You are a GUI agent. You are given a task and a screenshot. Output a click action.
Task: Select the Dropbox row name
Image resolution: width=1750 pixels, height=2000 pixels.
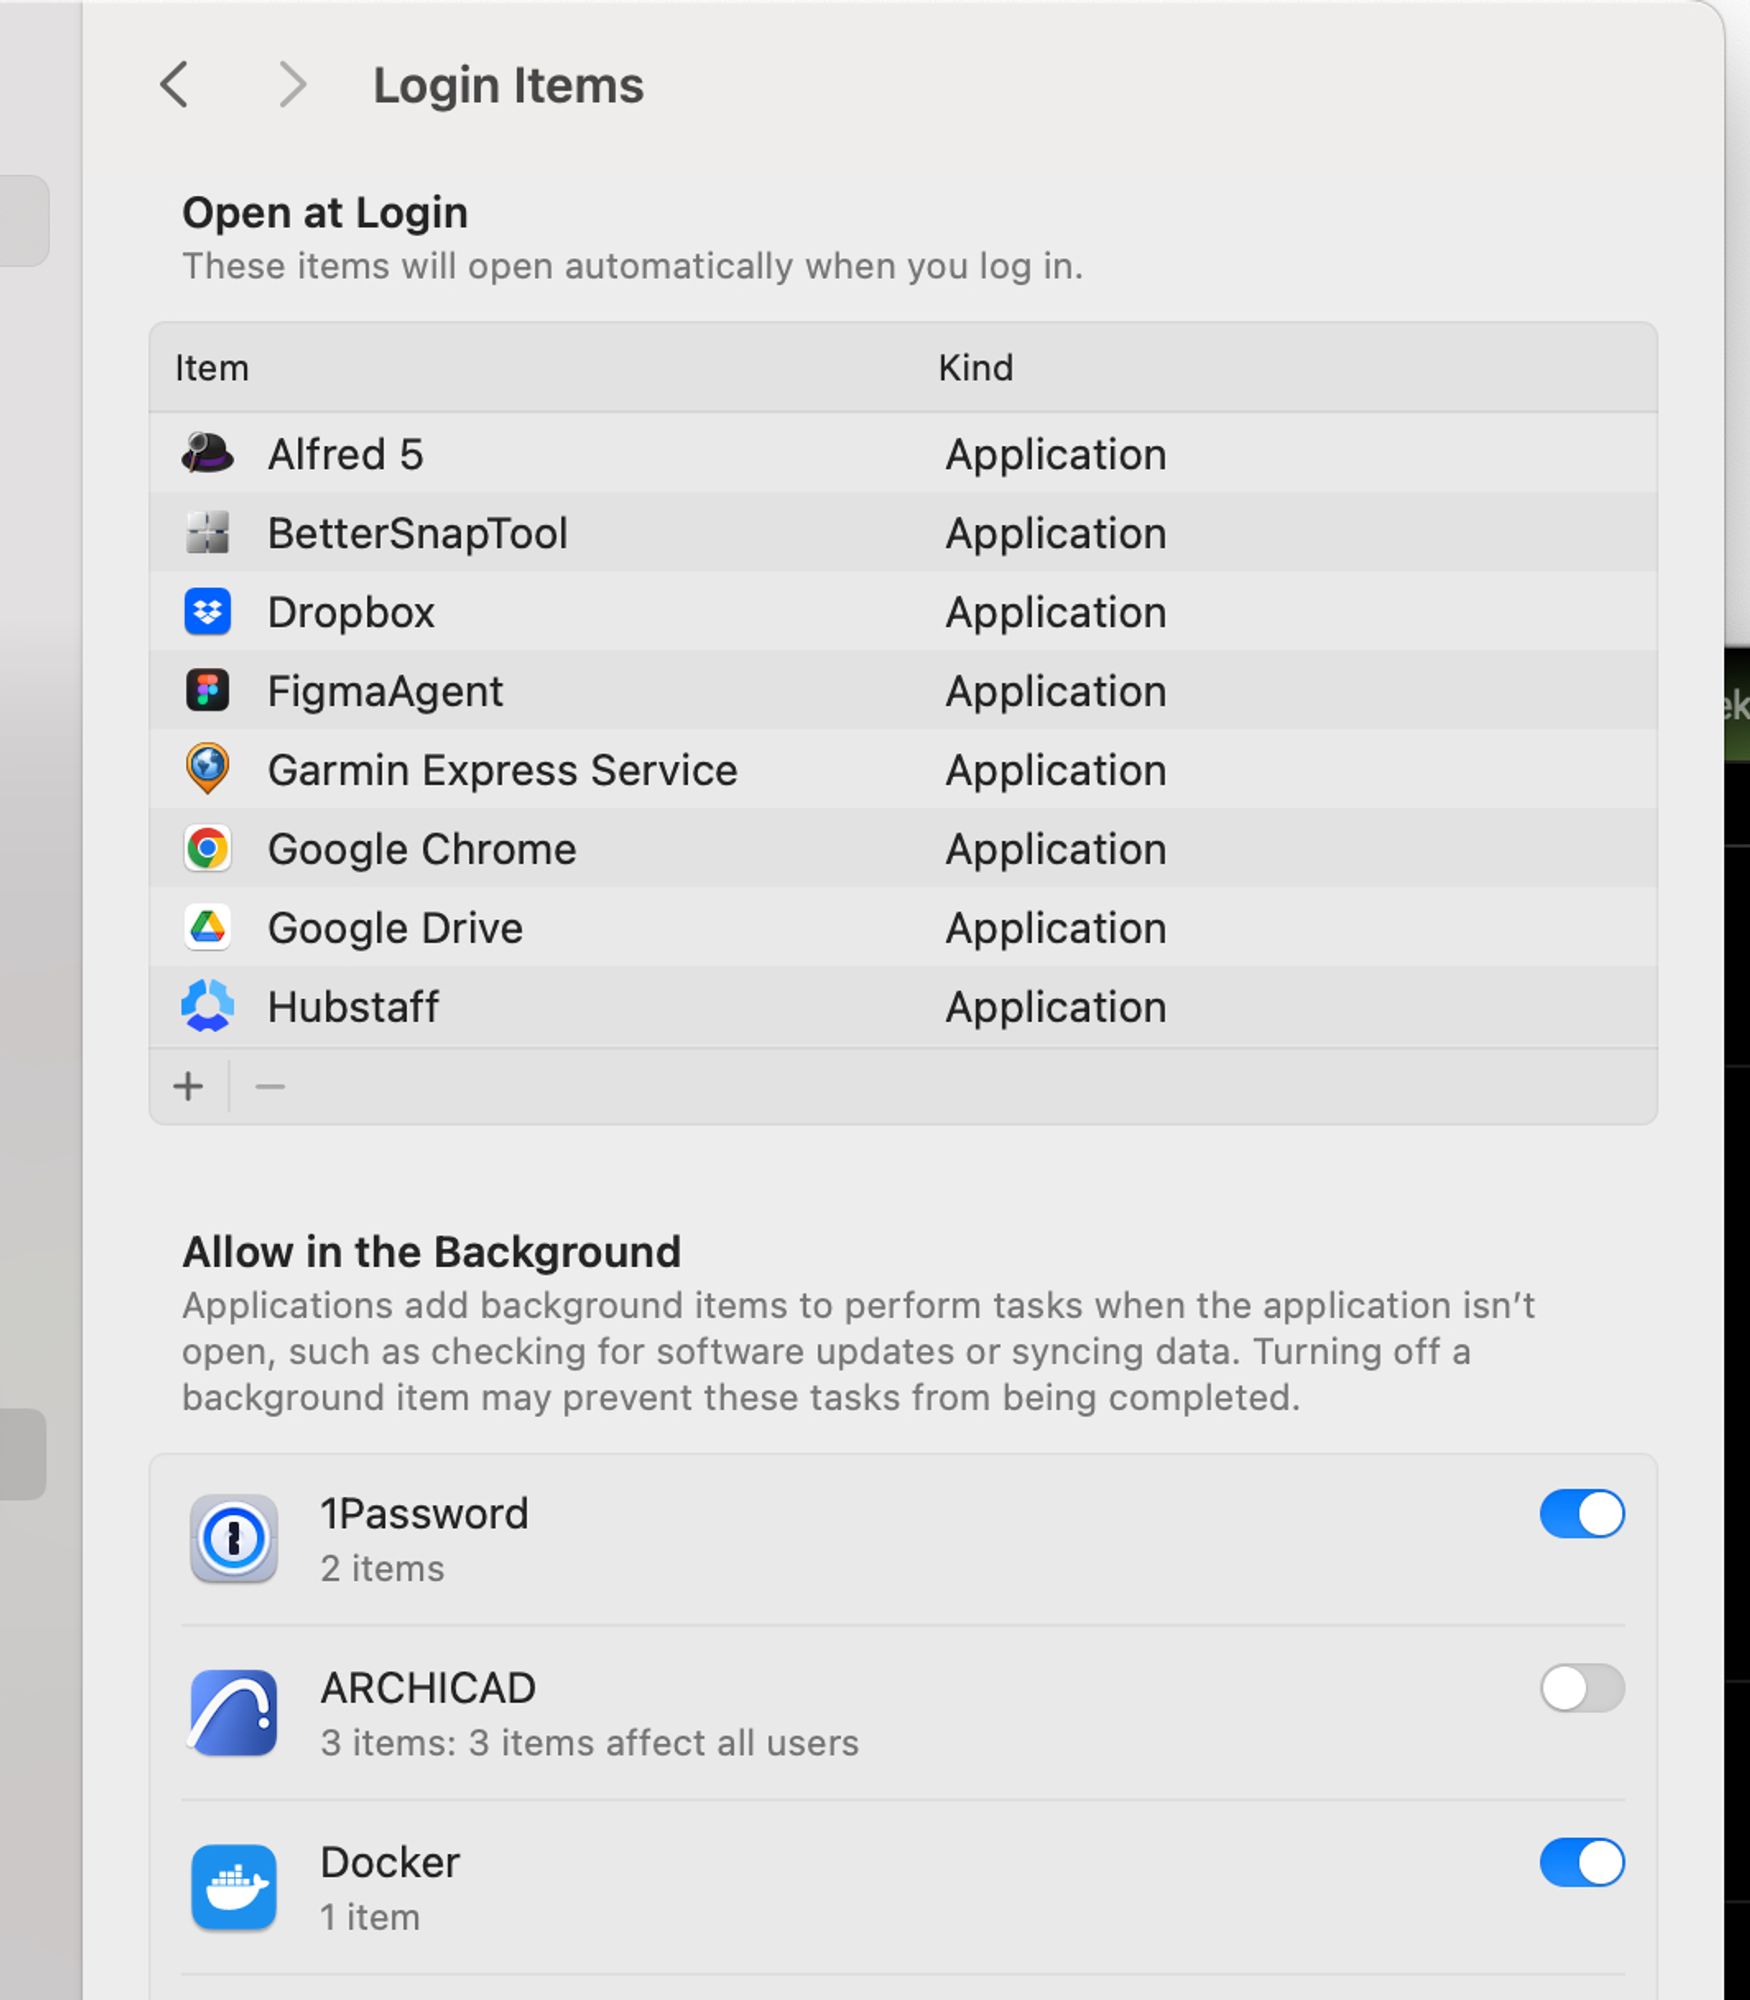point(351,612)
